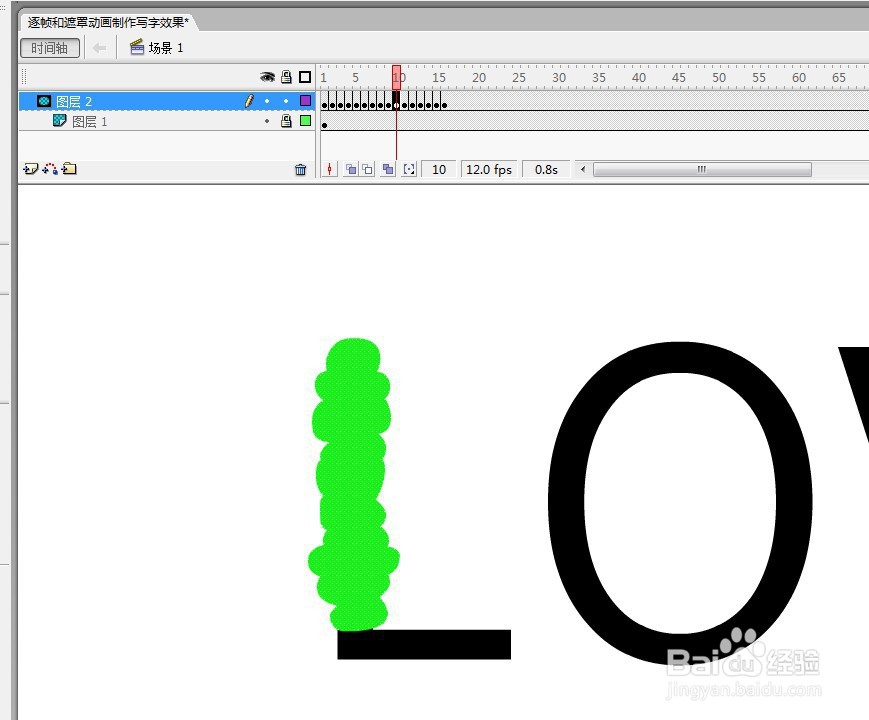Click frame number 60 on timeline ruler
The width and height of the screenshot is (869, 720).
coord(799,78)
